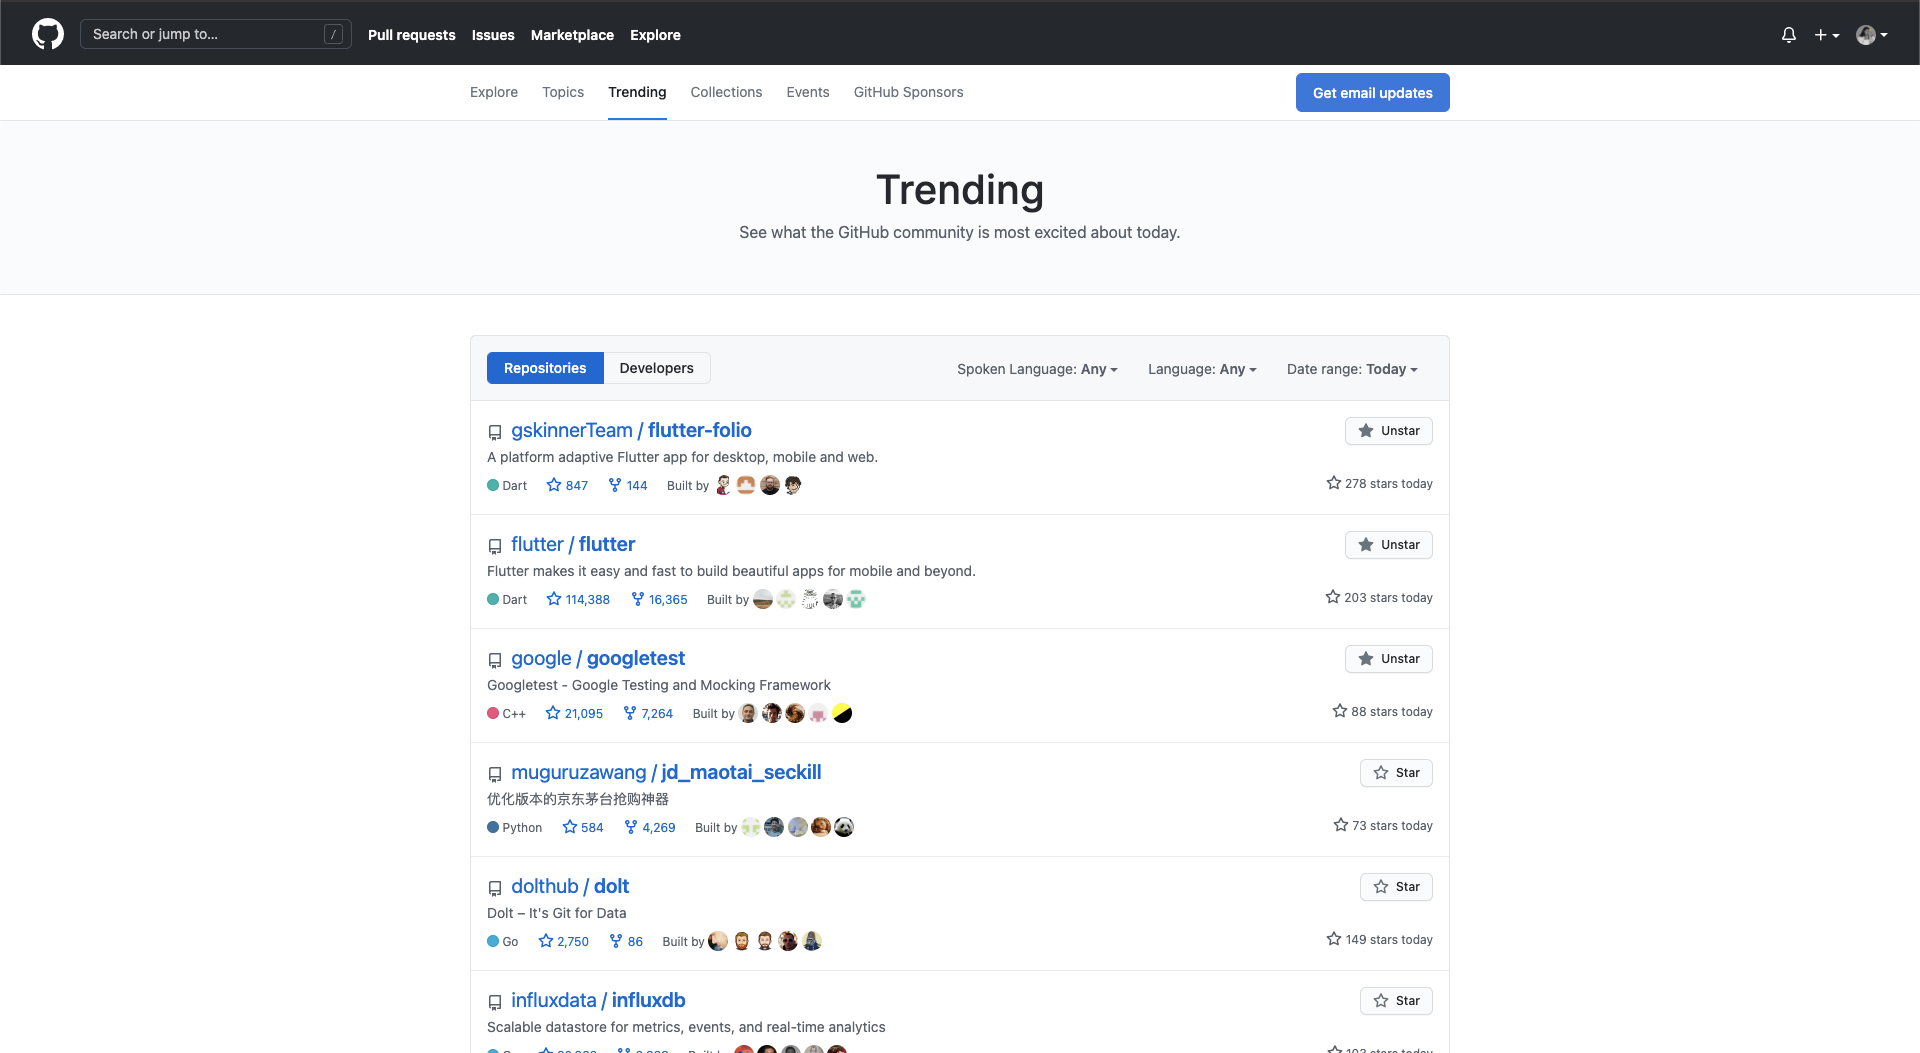Open the GitHub Sponsors tab
Image resolution: width=1920 pixels, height=1053 pixels.
click(908, 92)
